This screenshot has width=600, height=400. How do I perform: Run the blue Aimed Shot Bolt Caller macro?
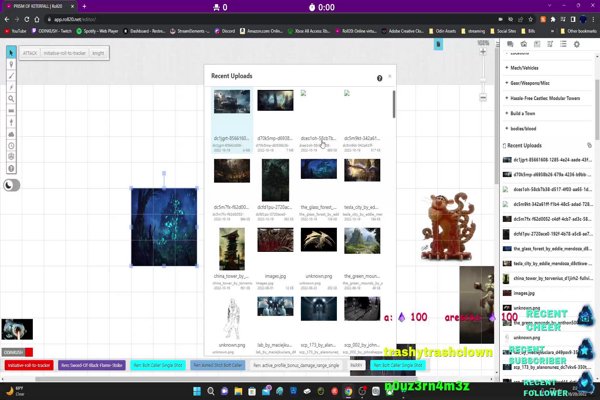click(x=218, y=365)
